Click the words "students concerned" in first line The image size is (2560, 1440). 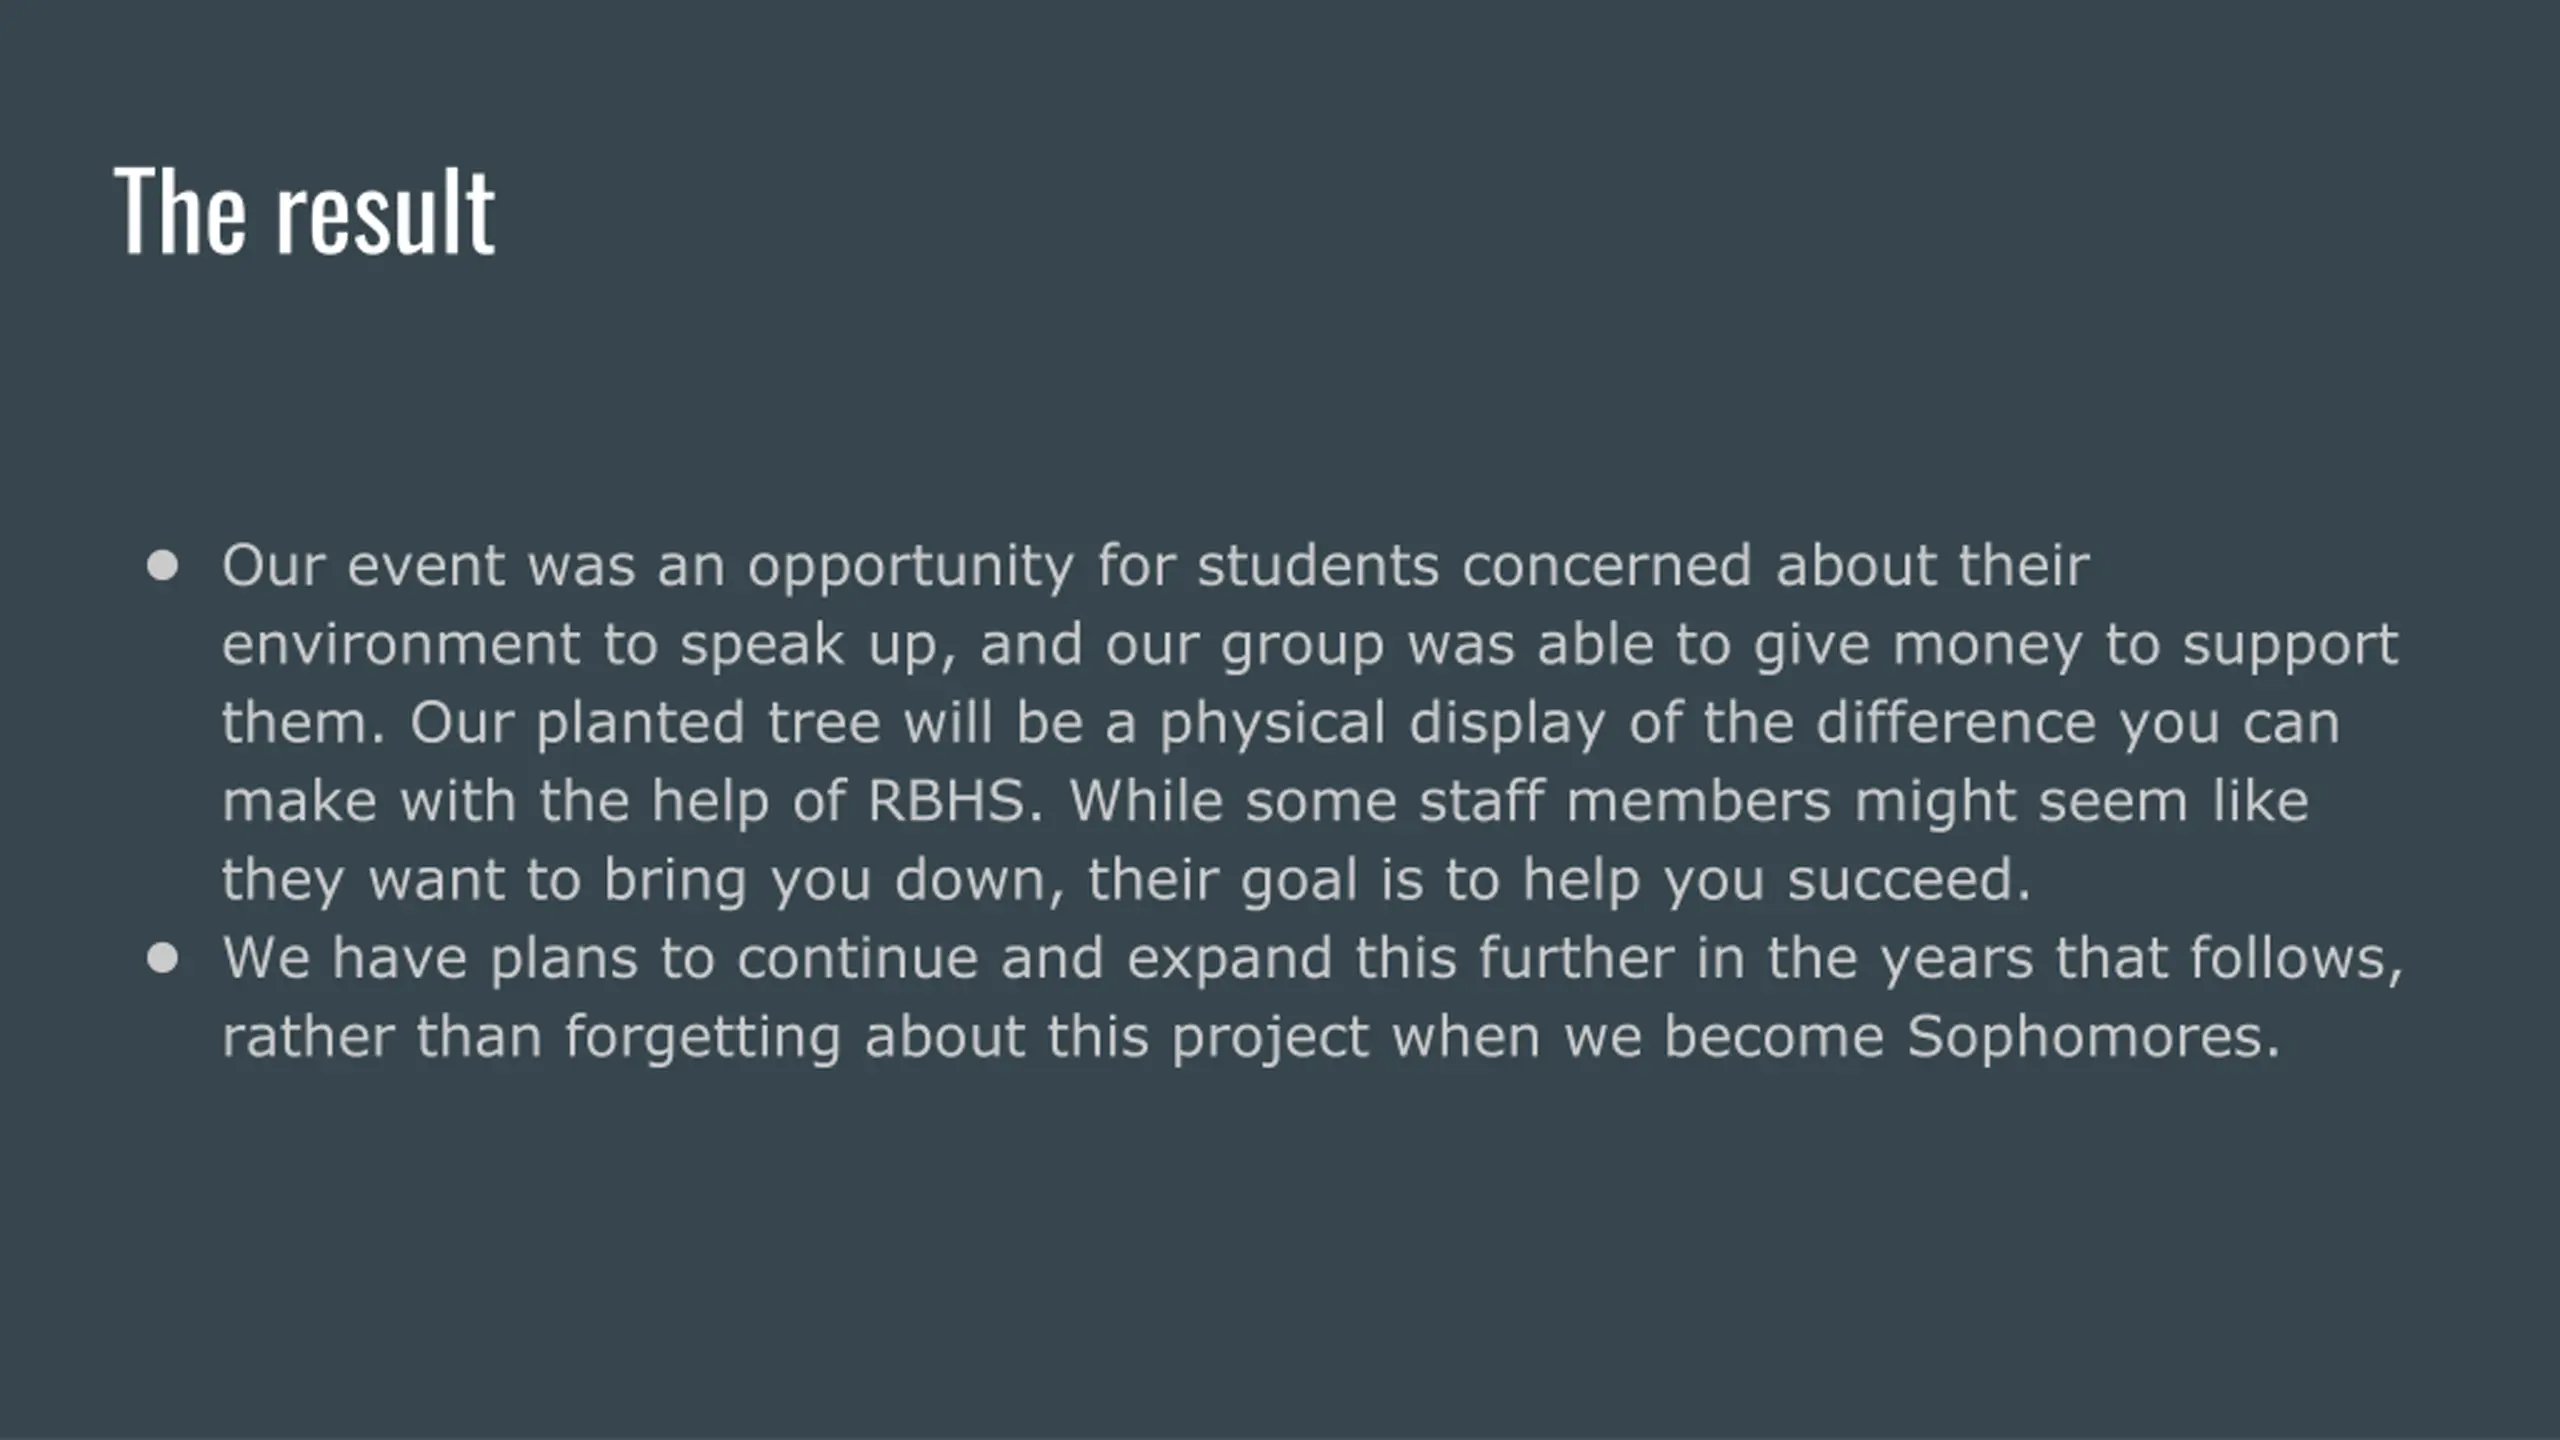(x=1474, y=566)
